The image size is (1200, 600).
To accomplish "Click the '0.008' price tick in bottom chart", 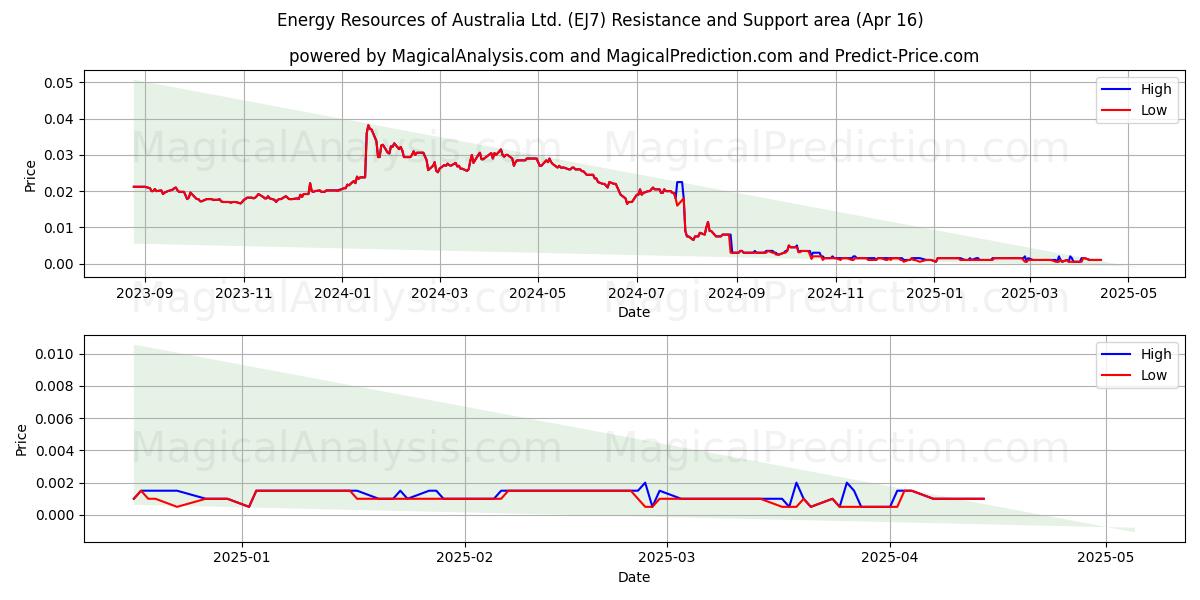I will coord(54,386).
